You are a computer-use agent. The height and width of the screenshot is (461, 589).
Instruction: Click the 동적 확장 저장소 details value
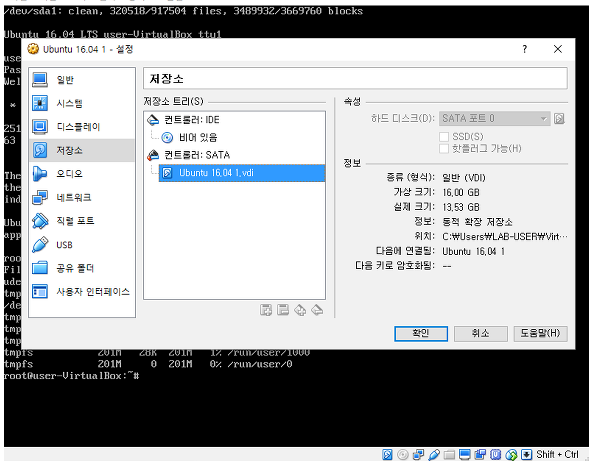pyautogui.click(x=477, y=222)
